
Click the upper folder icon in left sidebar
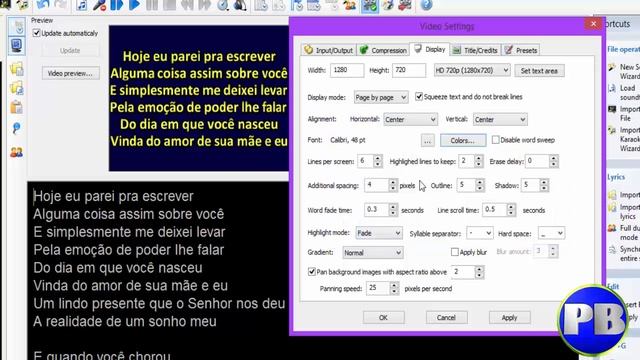point(17,68)
